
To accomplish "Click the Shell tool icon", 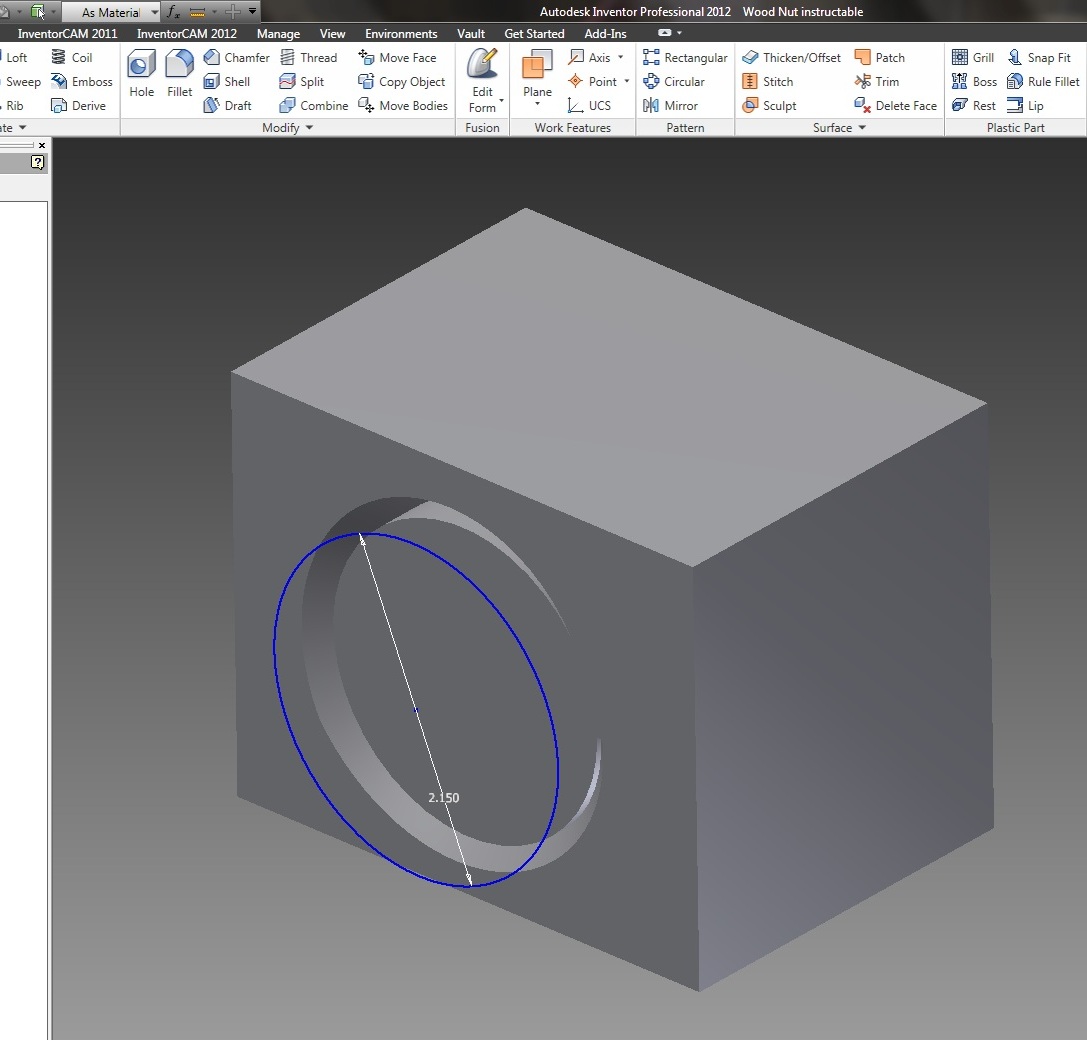I will [x=211, y=82].
